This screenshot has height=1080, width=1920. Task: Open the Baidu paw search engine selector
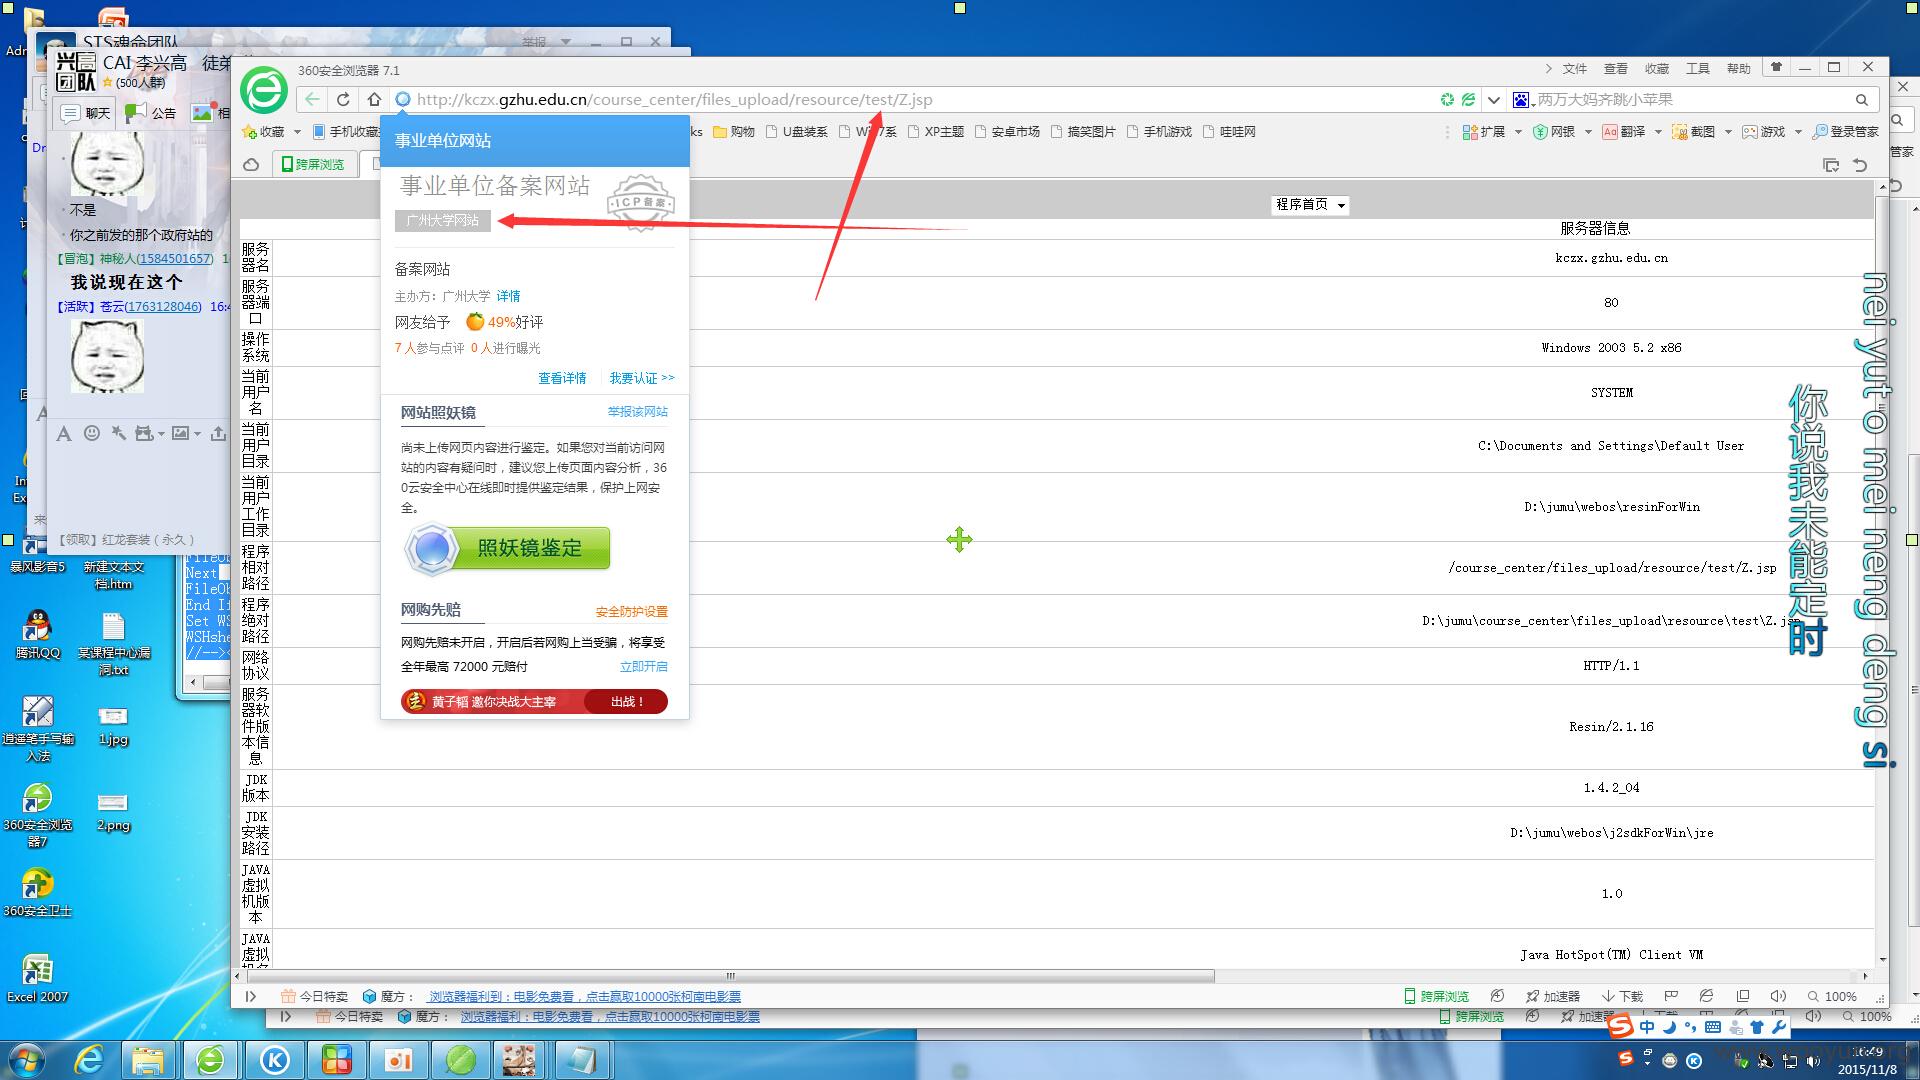(1522, 99)
